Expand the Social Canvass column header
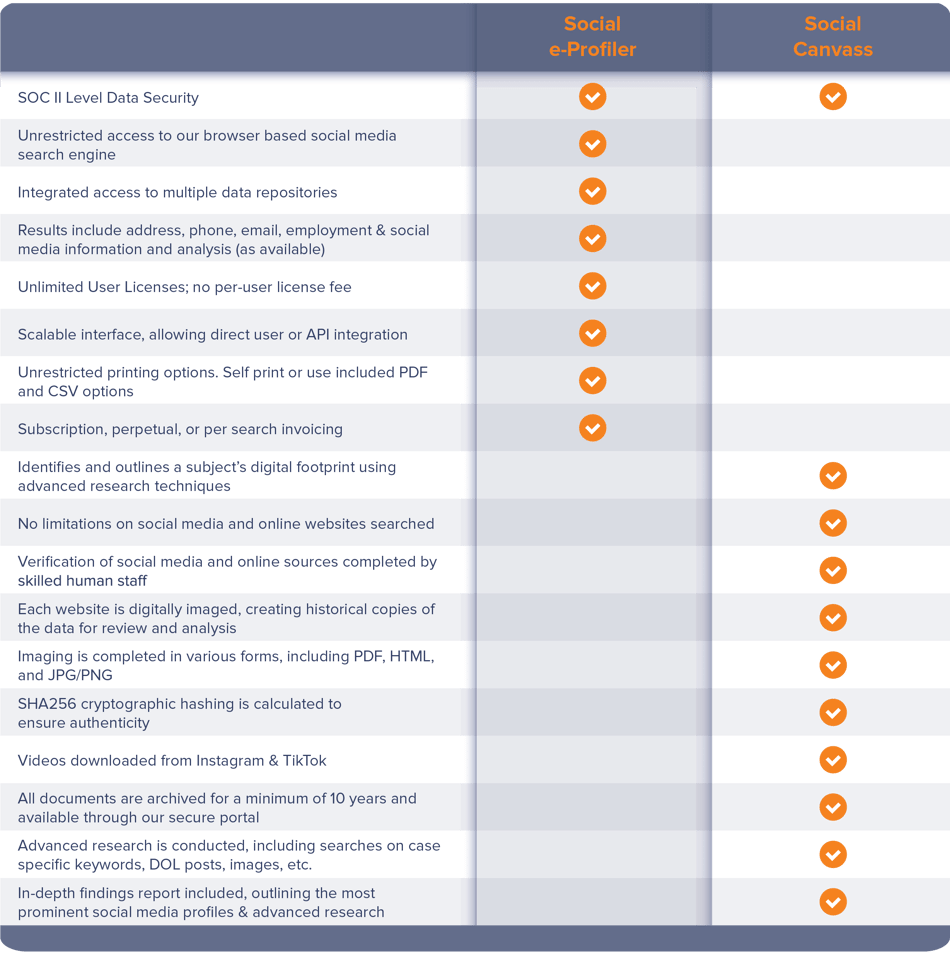 click(833, 35)
